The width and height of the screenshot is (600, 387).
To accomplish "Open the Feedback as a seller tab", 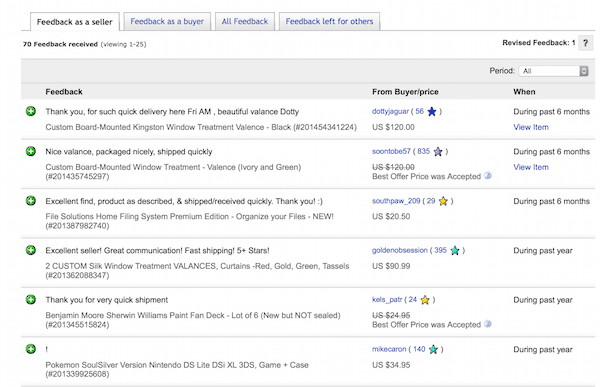I will click(75, 22).
